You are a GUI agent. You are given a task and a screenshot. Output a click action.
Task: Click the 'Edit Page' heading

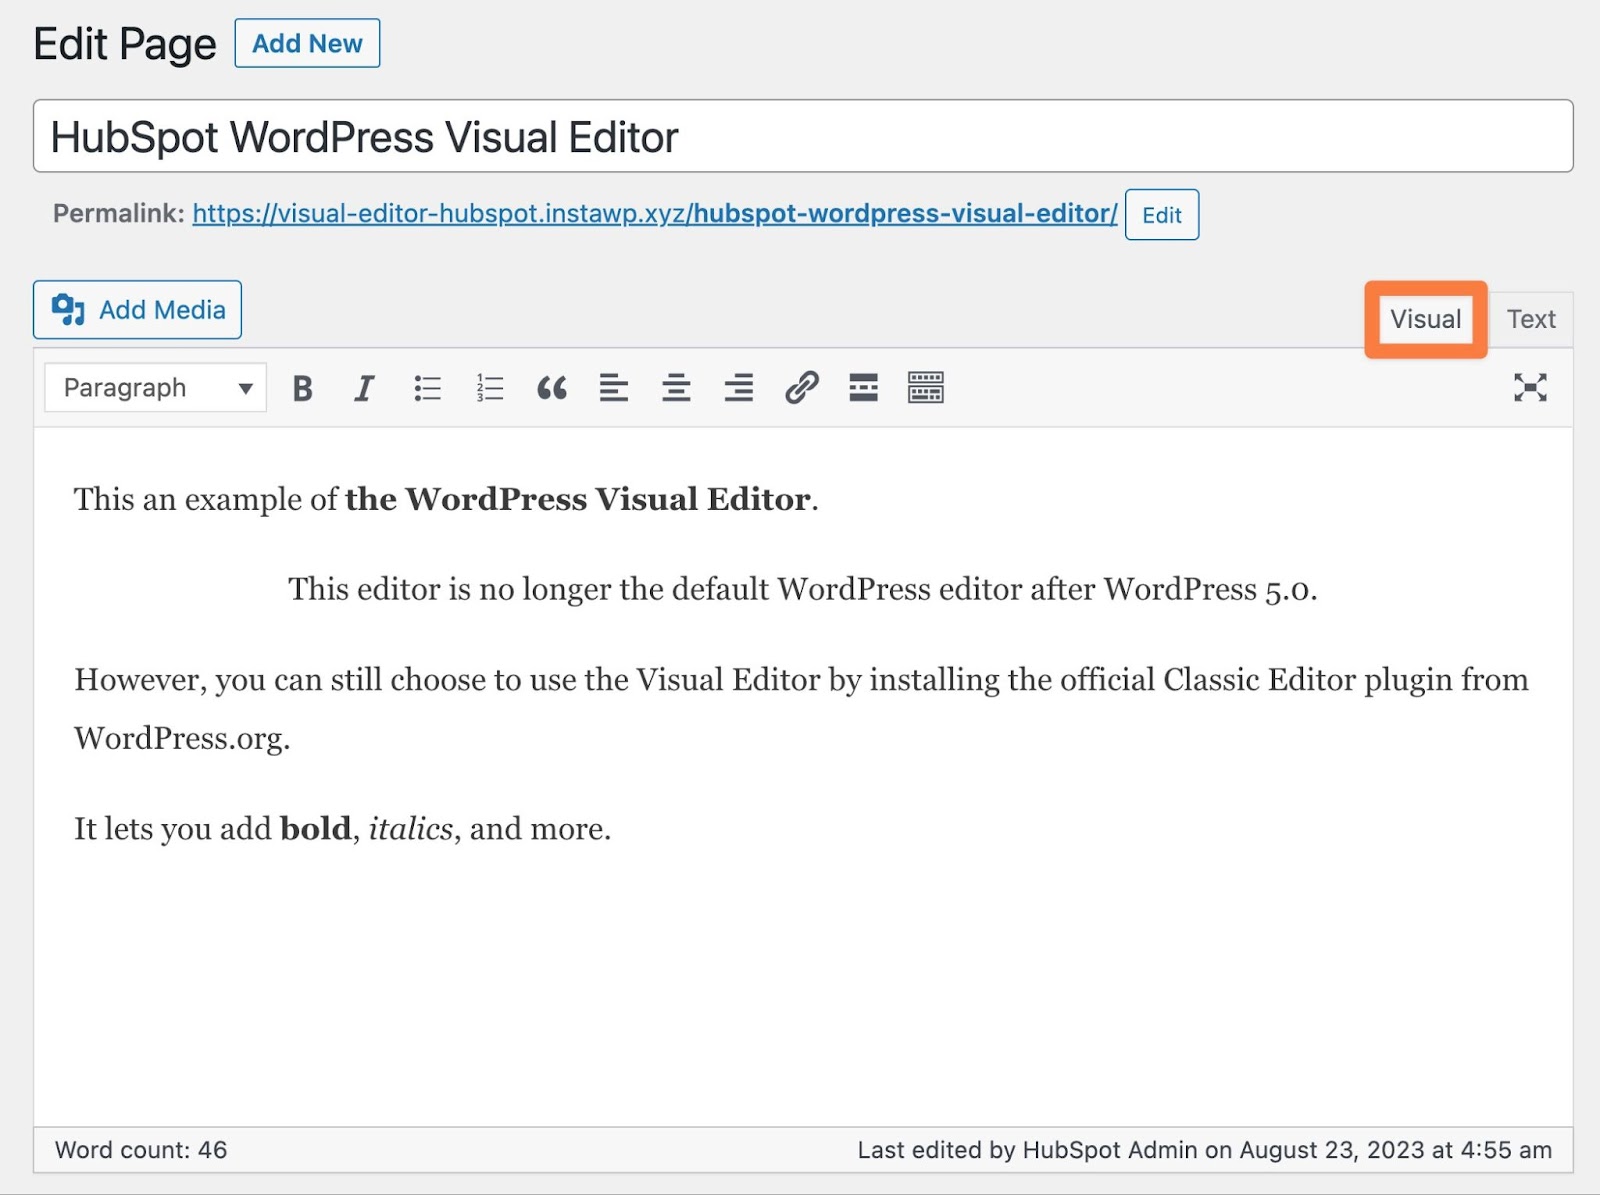(x=125, y=45)
